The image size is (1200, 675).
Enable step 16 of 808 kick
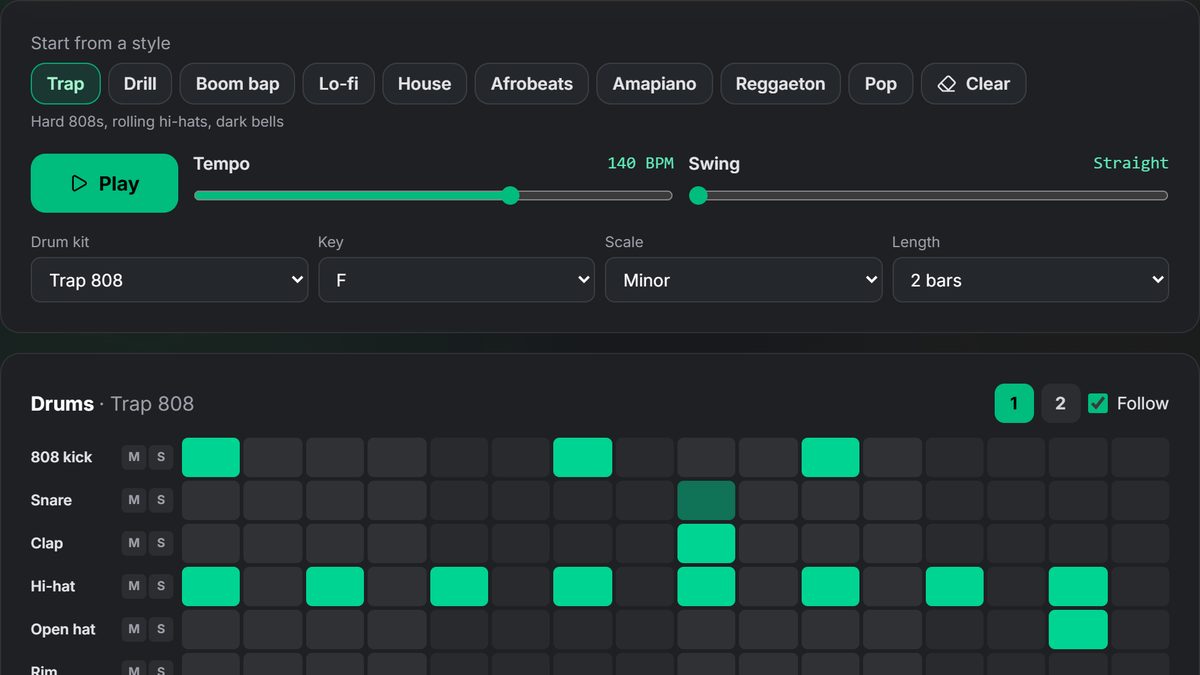click(1140, 457)
